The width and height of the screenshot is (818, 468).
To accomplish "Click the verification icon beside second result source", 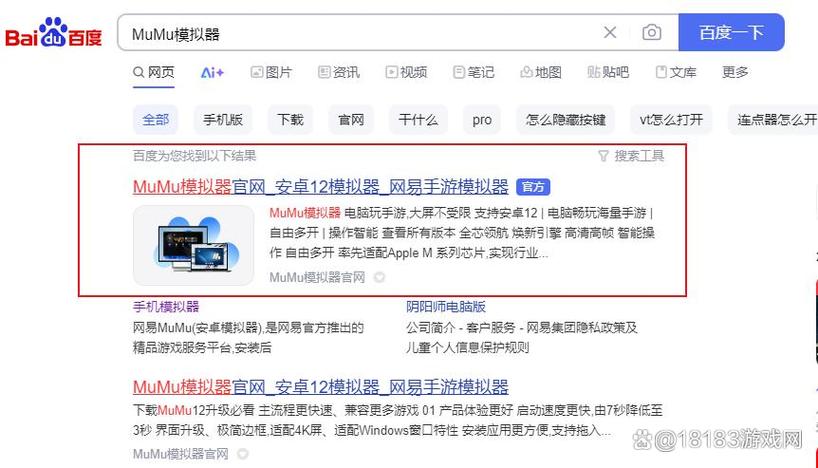I will (243, 454).
